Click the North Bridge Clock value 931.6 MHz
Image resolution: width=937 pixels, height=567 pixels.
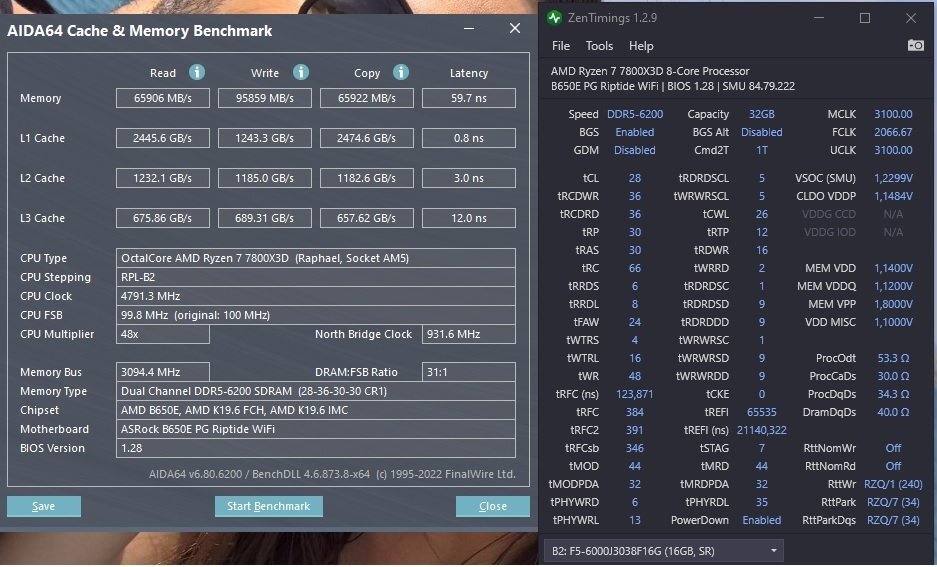(x=468, y=334)
